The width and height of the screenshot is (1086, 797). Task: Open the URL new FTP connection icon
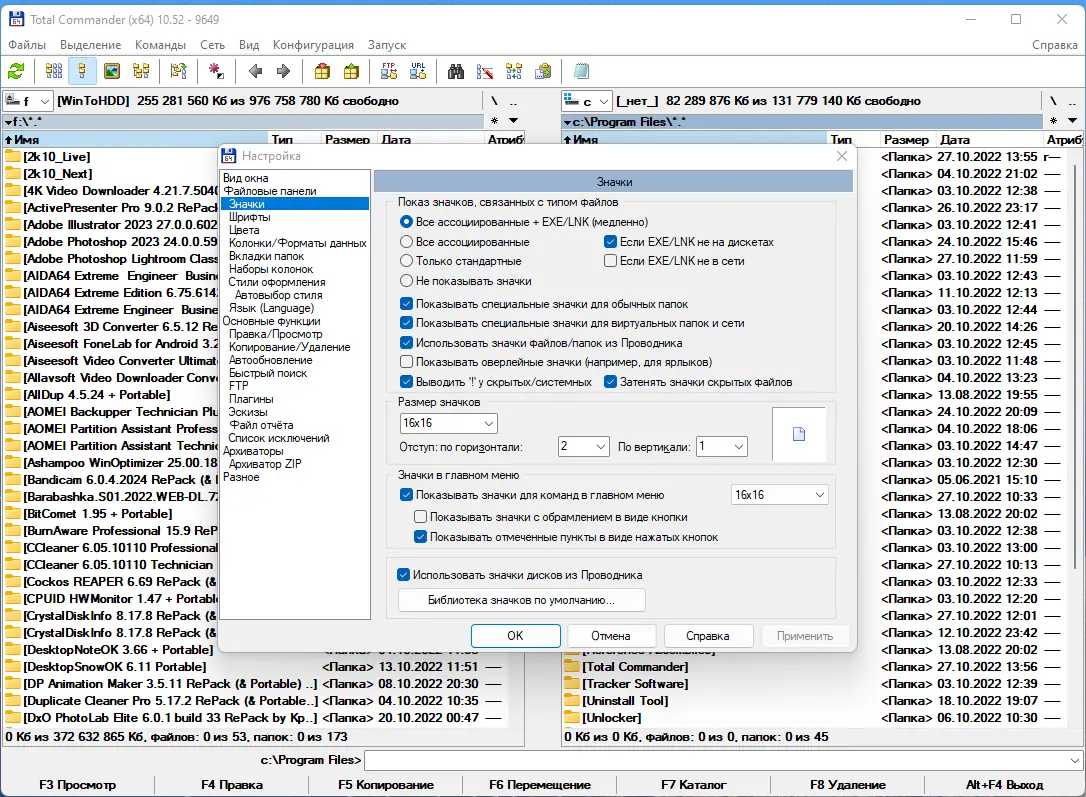coord(418,71)
